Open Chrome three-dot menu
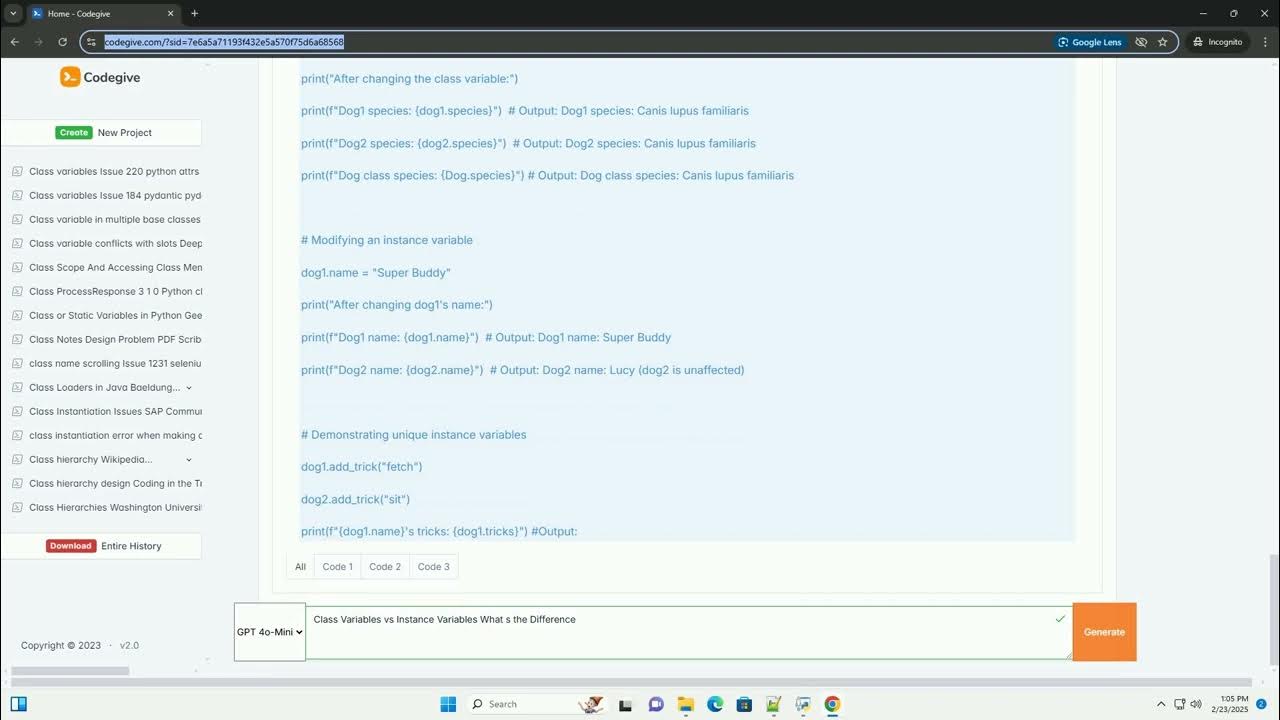Viewport: 1280px width, 720px height. click(1264, 42)
